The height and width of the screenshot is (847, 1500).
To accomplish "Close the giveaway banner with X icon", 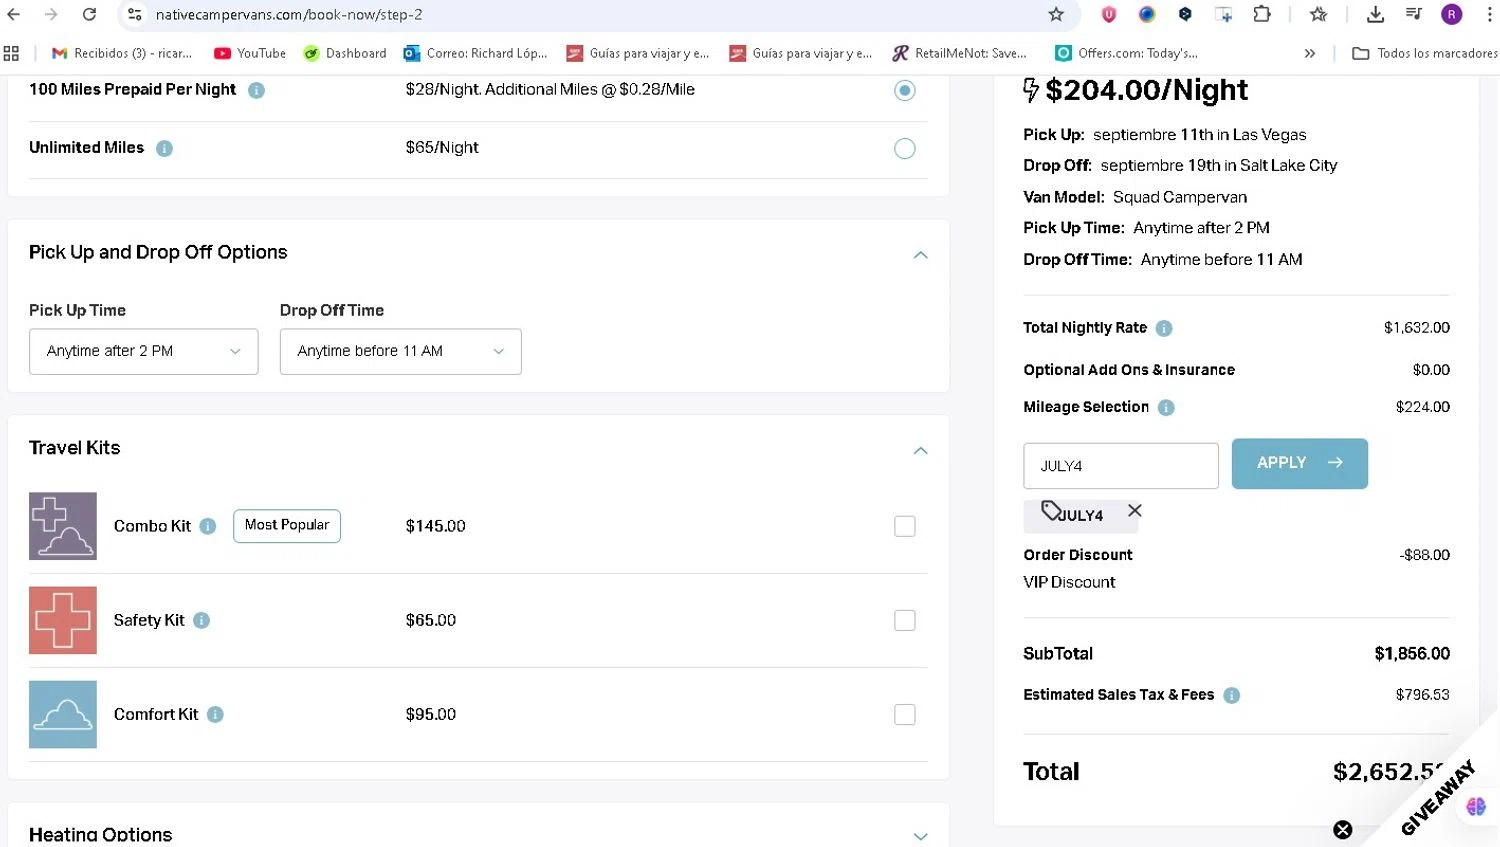I will click(1343, 830).
